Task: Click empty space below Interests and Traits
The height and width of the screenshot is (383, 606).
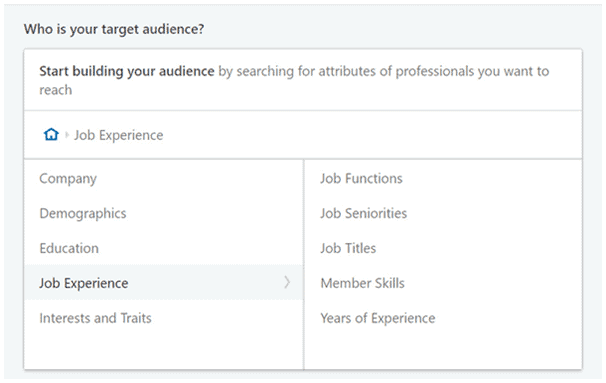Action: pos(163,352)
